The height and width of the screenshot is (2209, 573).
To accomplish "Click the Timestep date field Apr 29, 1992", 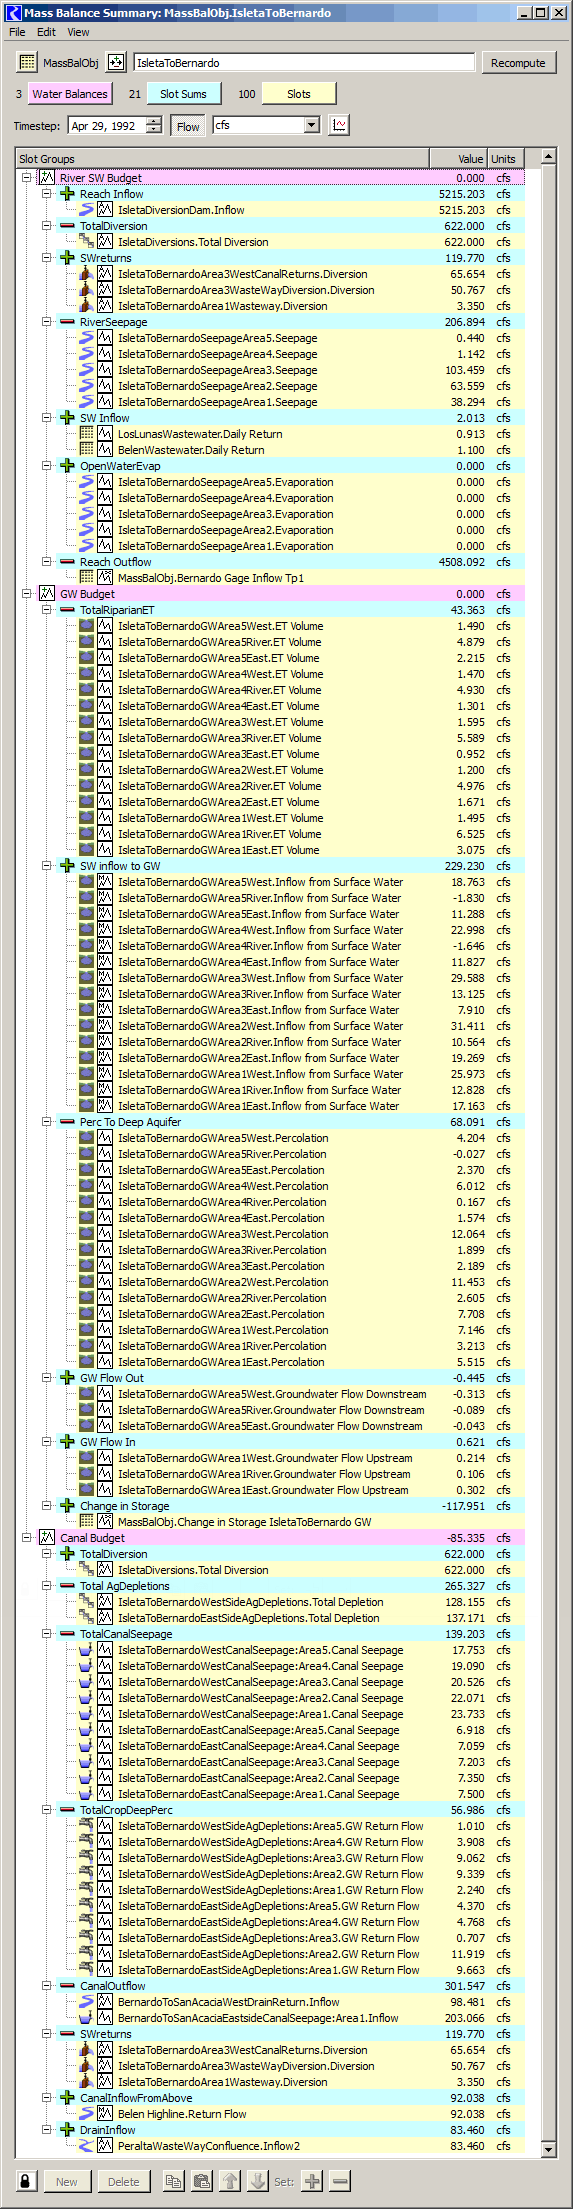I will tap(107, 125).
